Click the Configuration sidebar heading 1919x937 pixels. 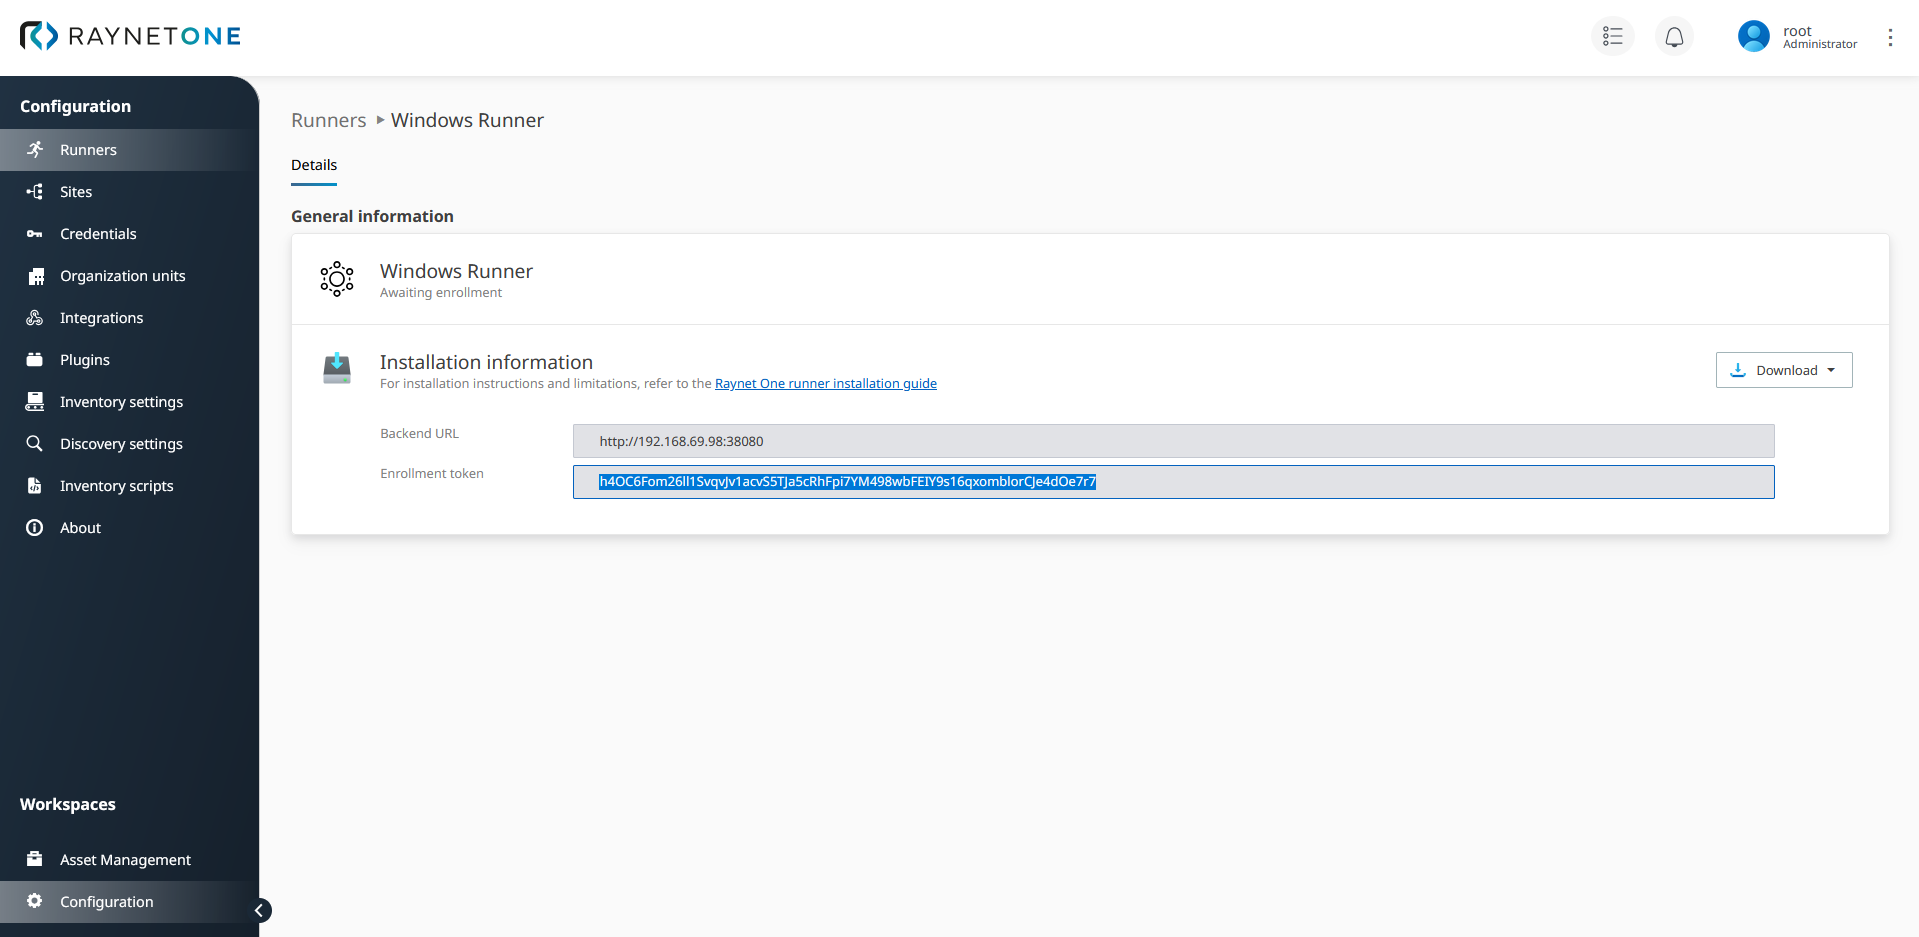75,106
